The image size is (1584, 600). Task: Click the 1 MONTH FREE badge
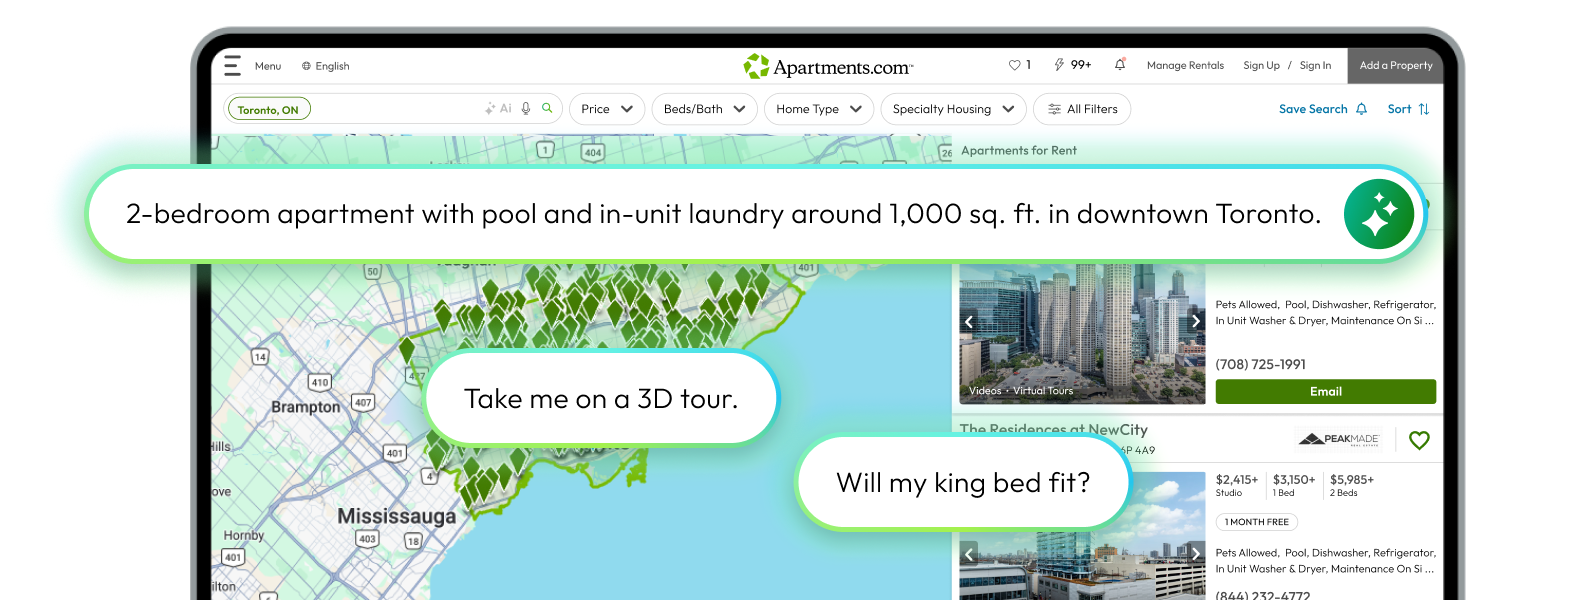tap(1257, 522)
